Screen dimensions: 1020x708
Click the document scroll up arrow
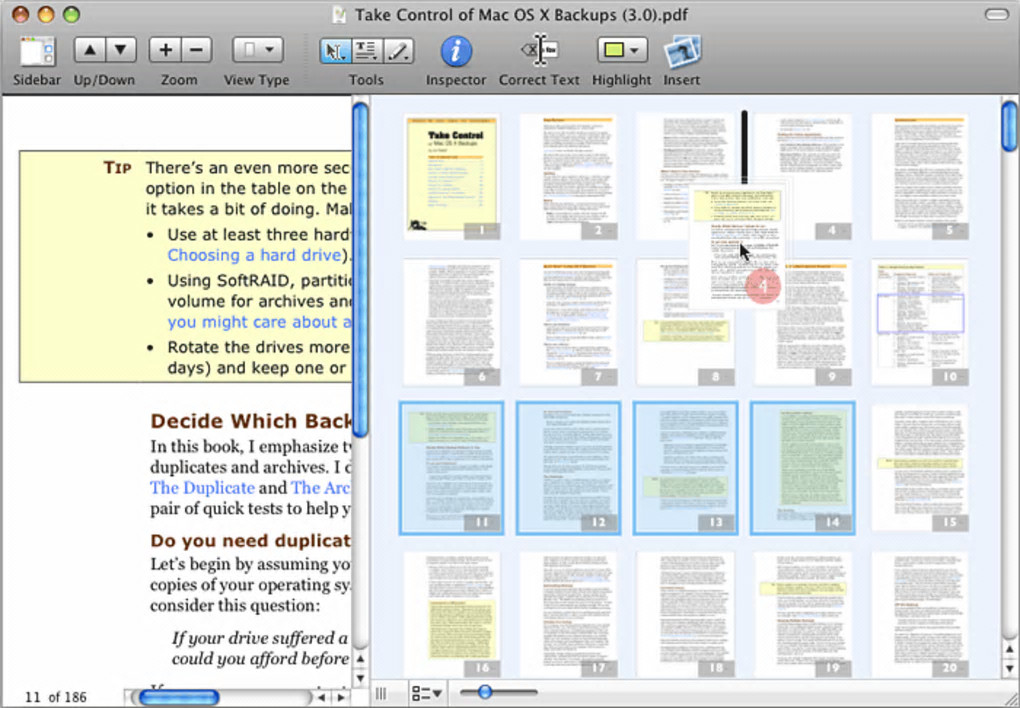click(360, 659)
